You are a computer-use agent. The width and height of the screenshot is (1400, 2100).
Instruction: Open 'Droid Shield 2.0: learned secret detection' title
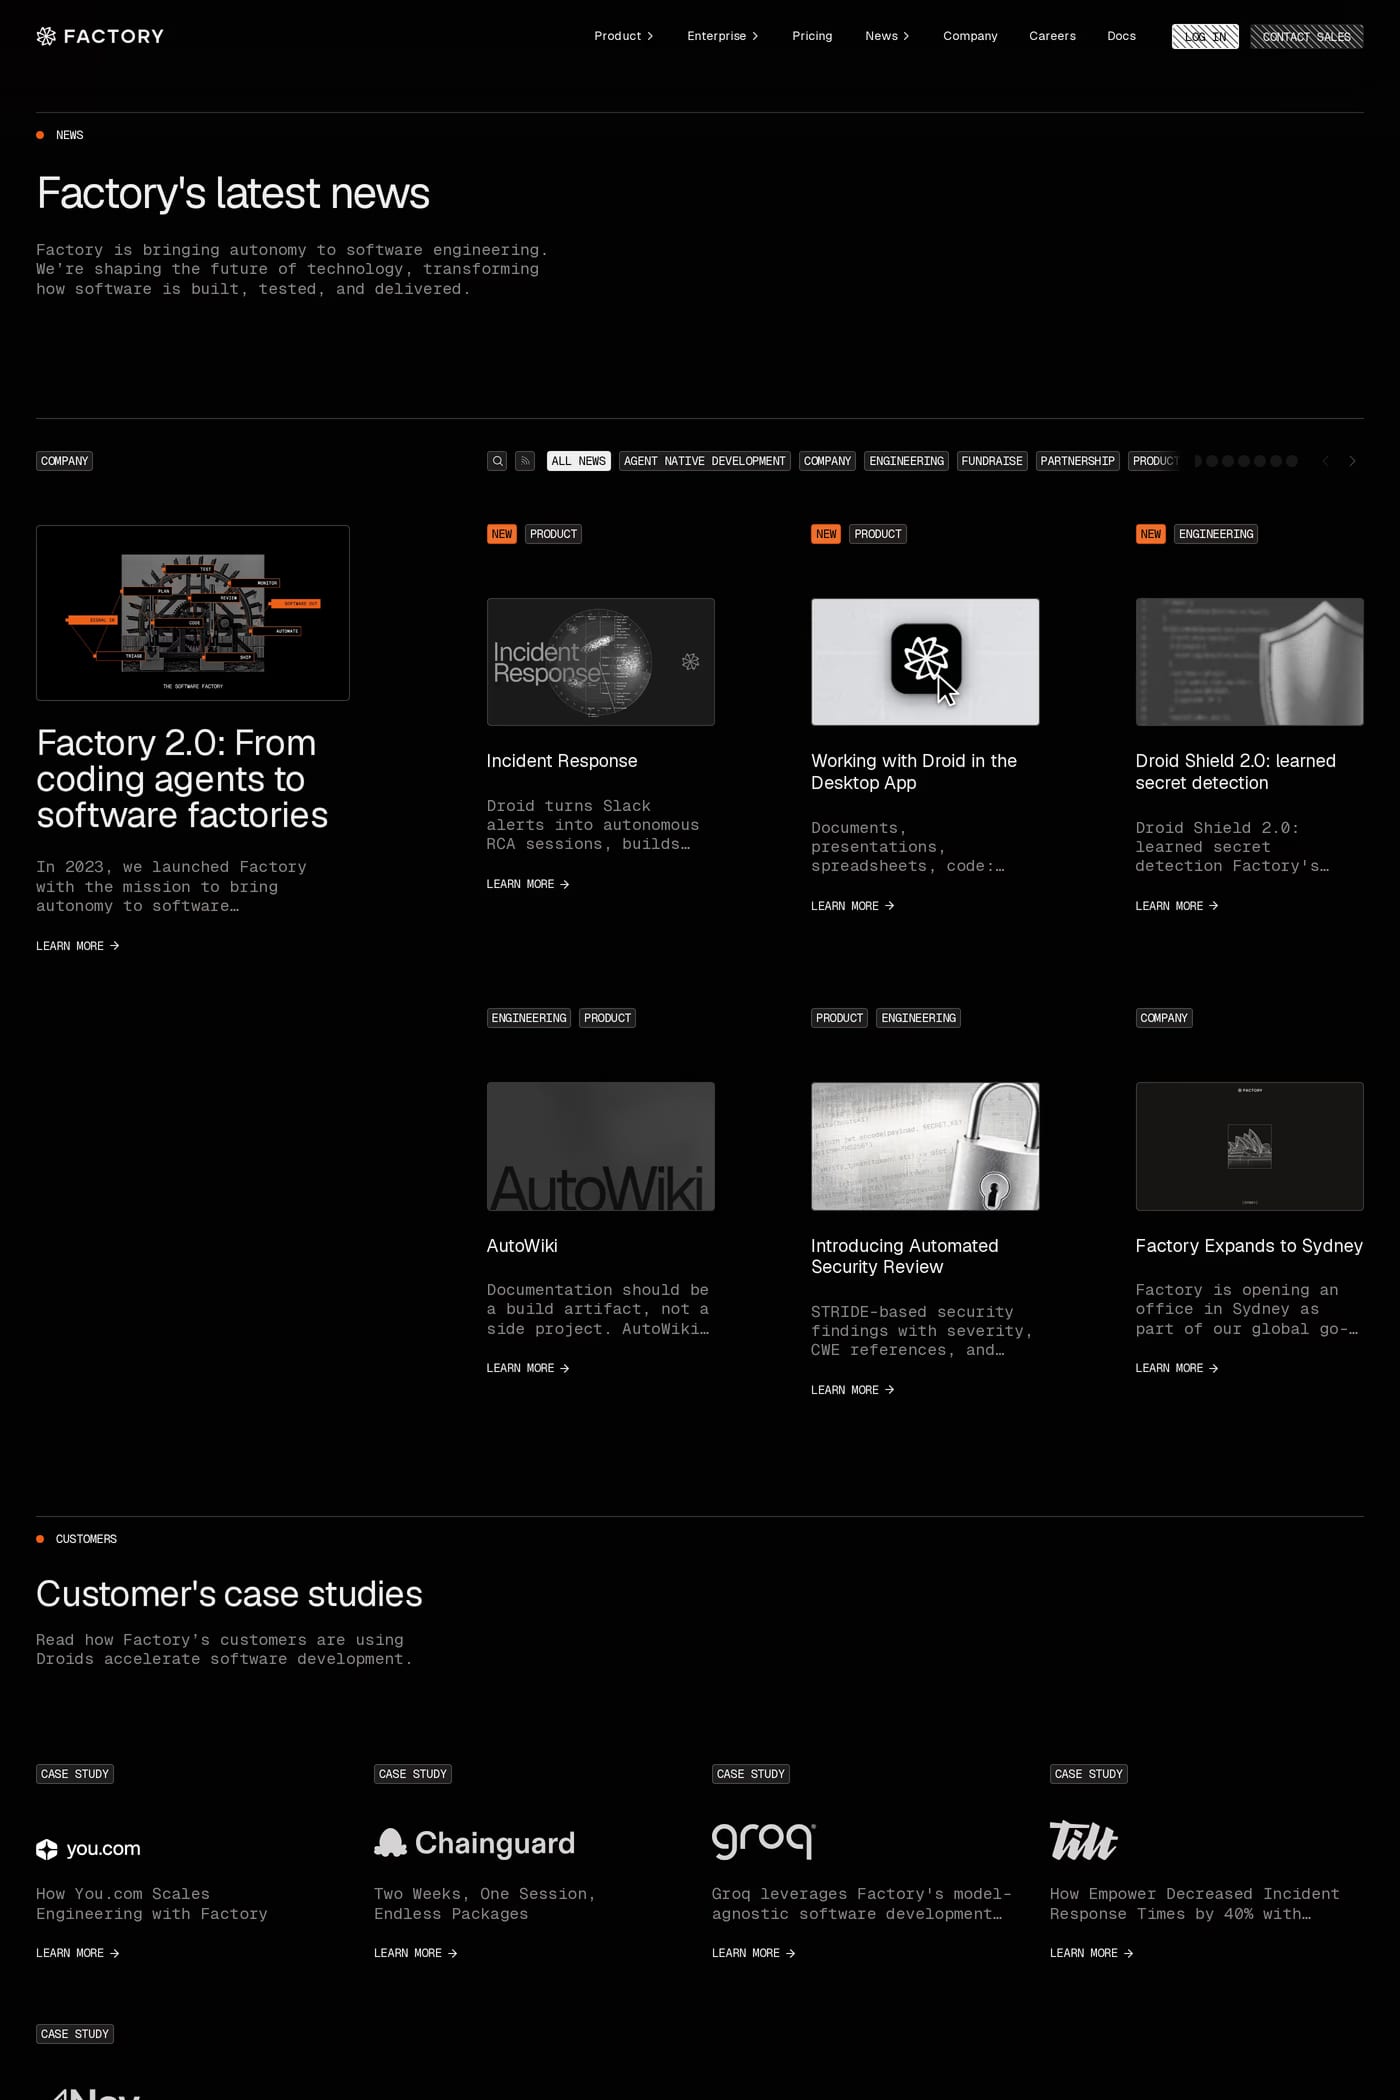pyautogui.click(x=1235, y=772)
